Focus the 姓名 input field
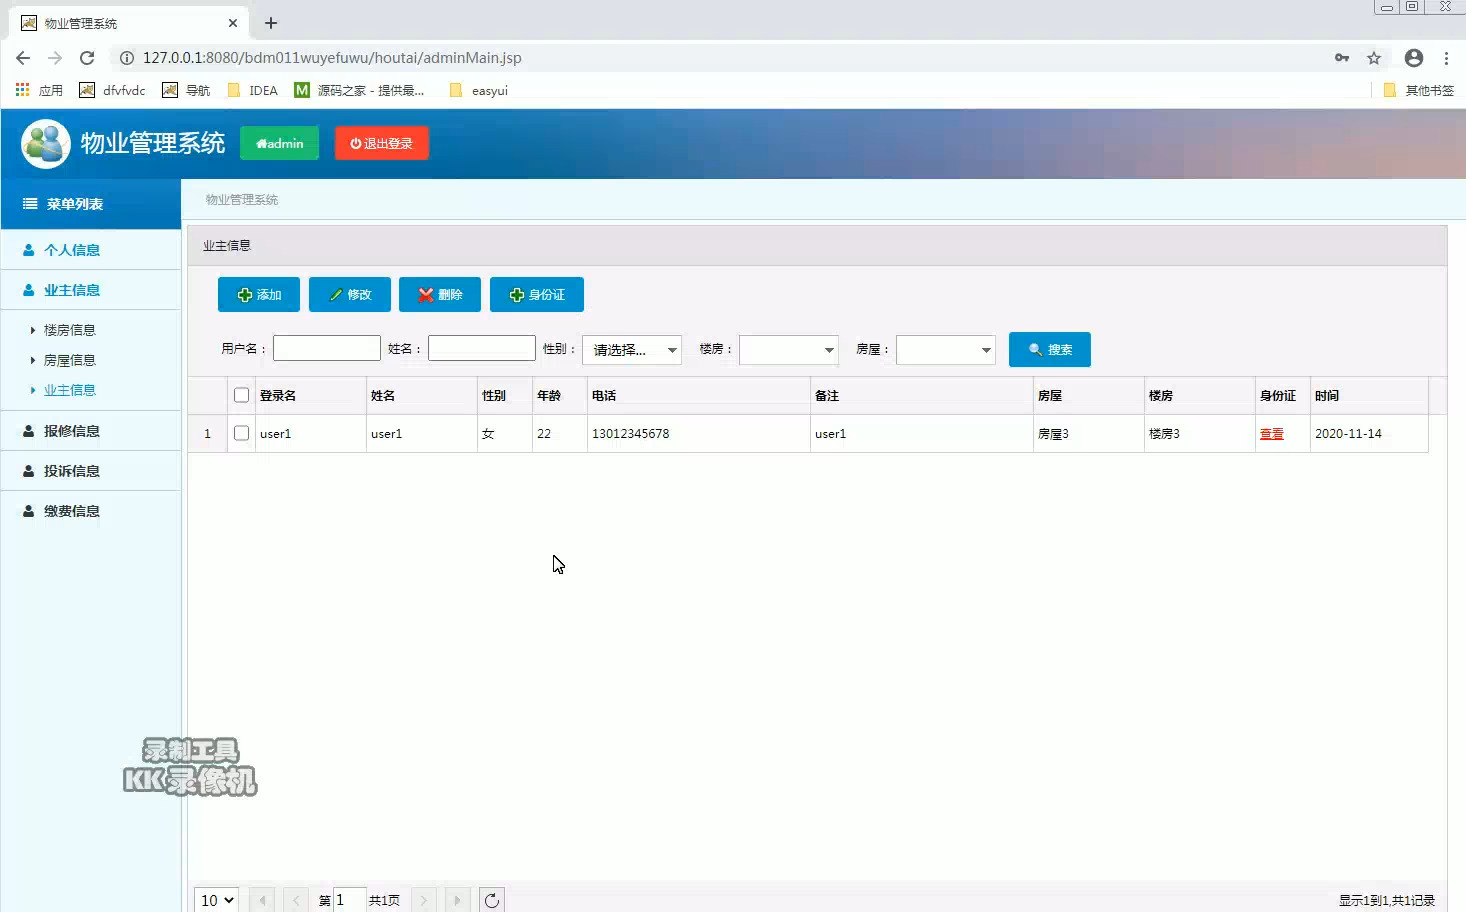The image size is (1466, 912). point(482,348)
